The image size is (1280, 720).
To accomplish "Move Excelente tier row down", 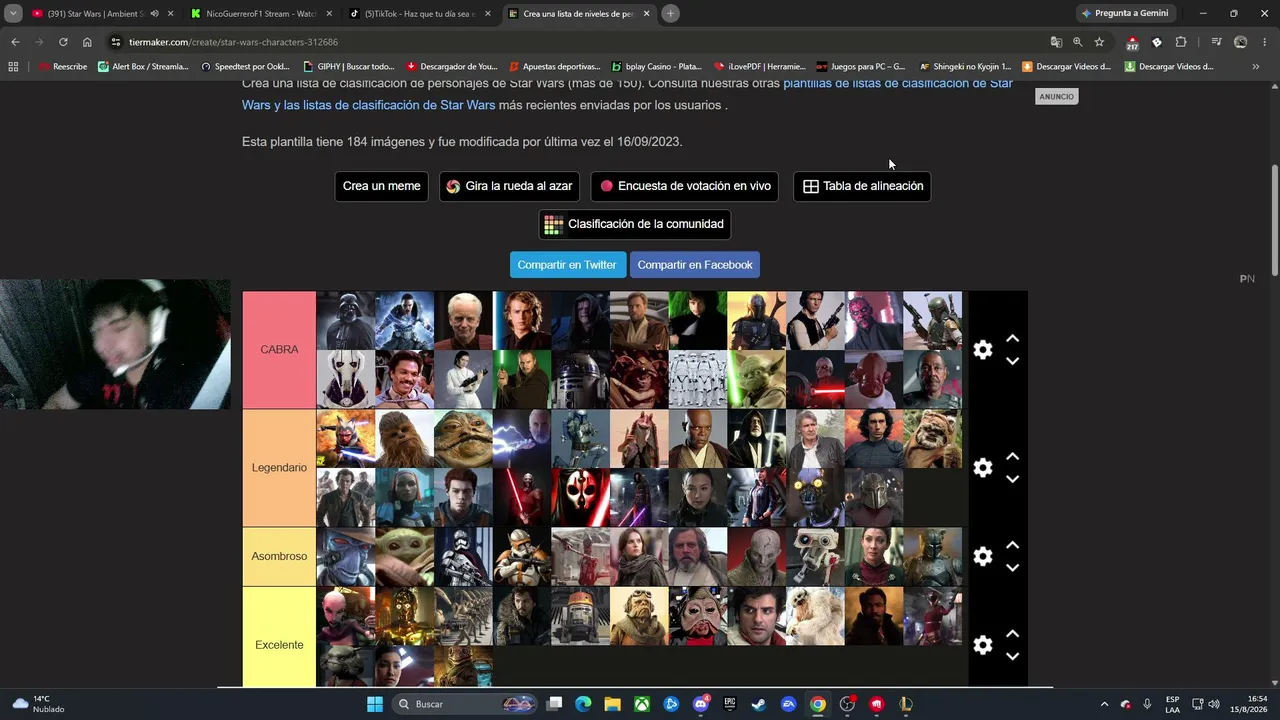I will (1012, 656).
